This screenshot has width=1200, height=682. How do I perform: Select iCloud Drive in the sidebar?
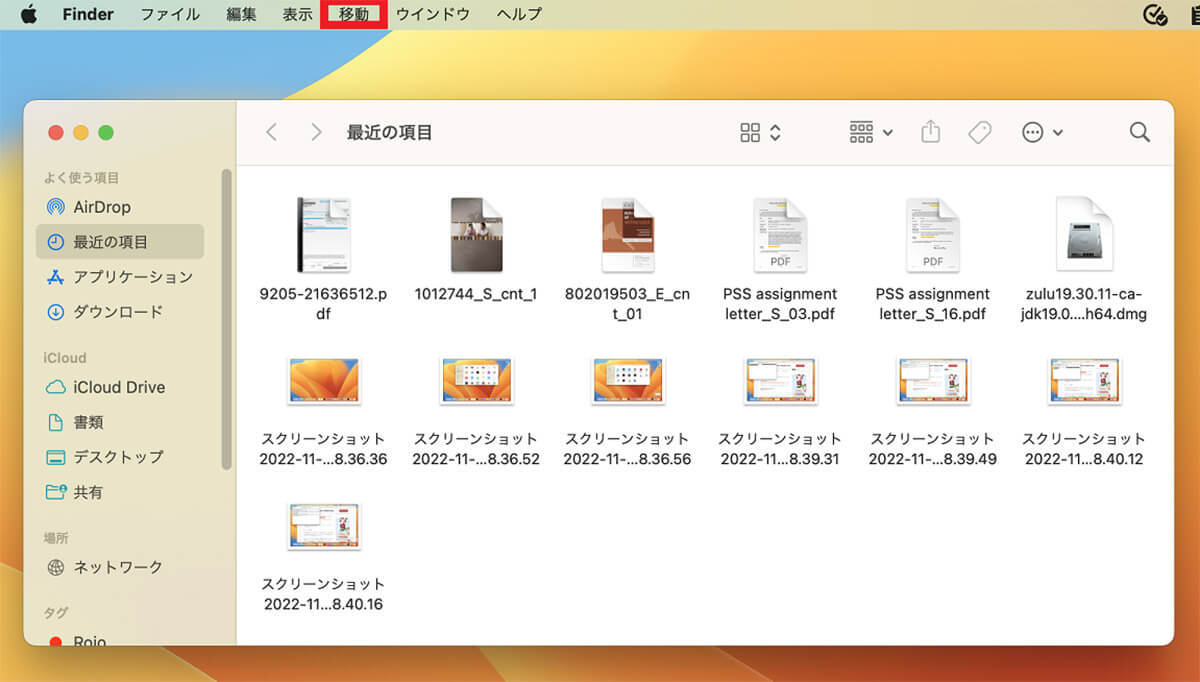click(119, 387)
